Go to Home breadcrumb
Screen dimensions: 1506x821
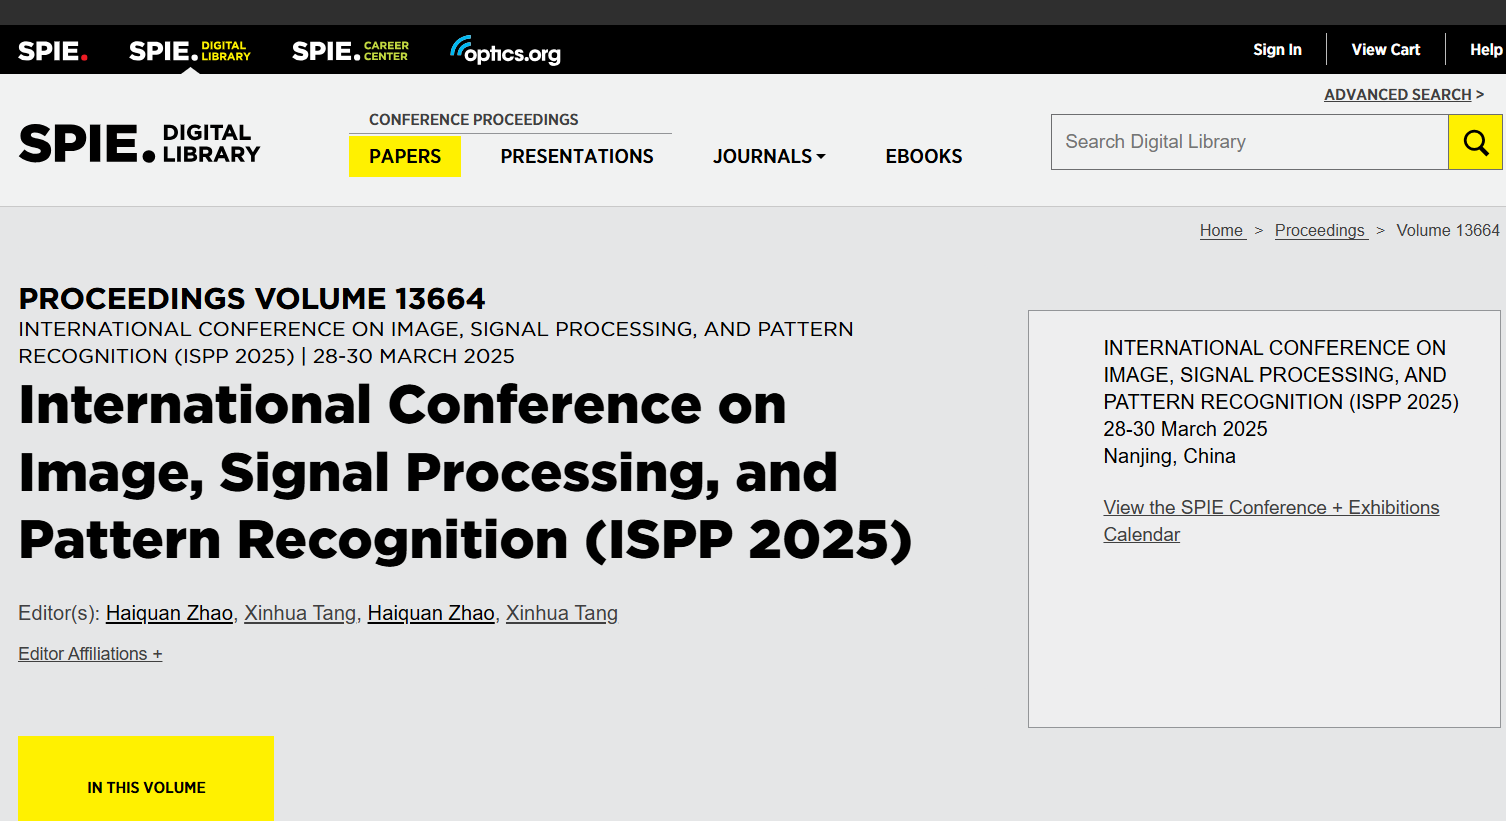(1222, 231)
